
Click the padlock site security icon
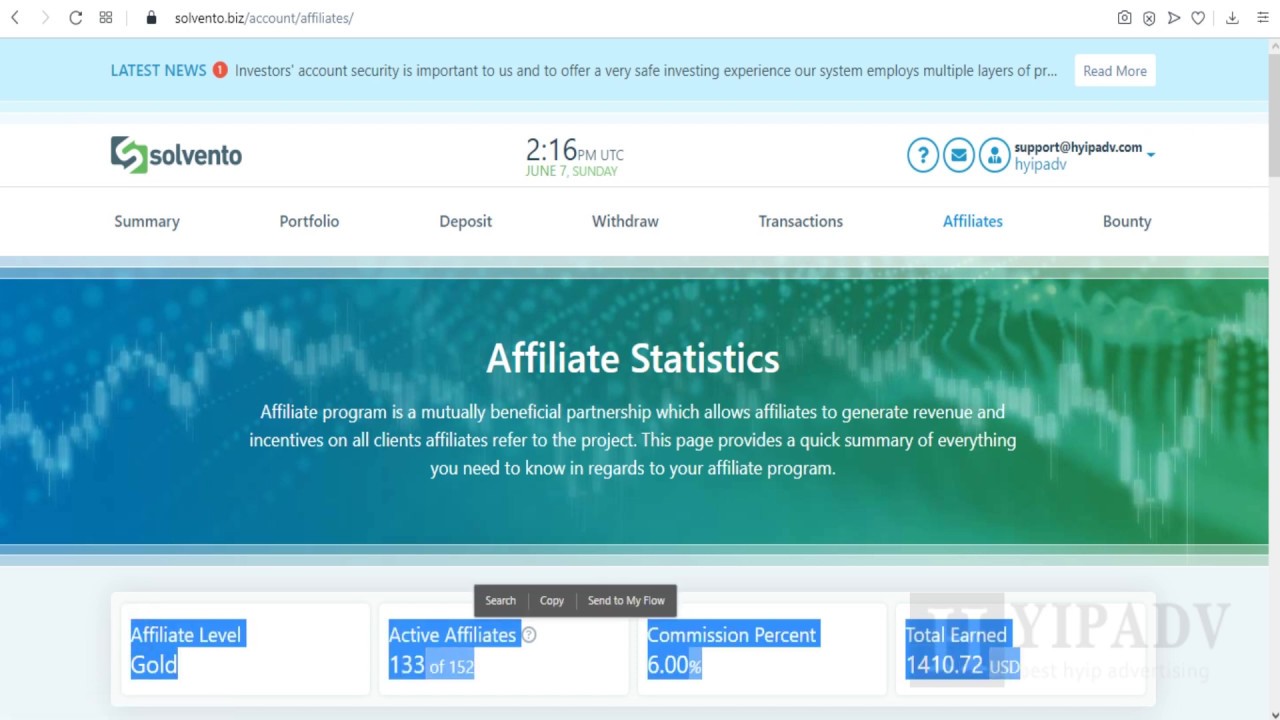152,18
